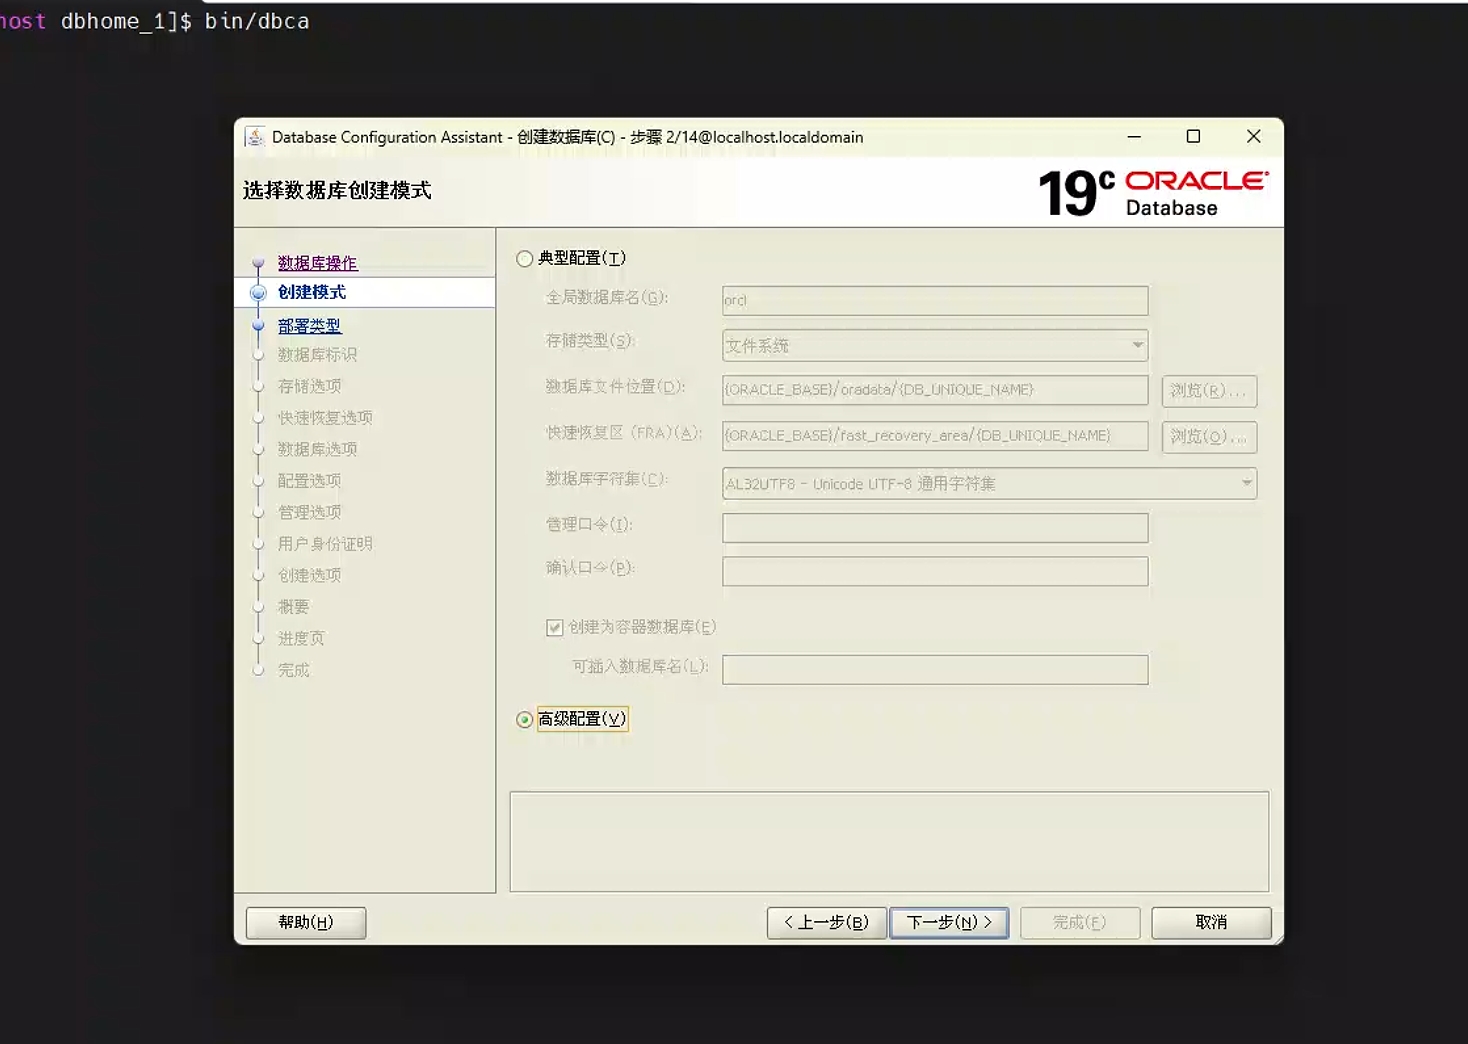Click the 帮助(H) button
Viewport: 1468px width, 1044px height.
306,923
